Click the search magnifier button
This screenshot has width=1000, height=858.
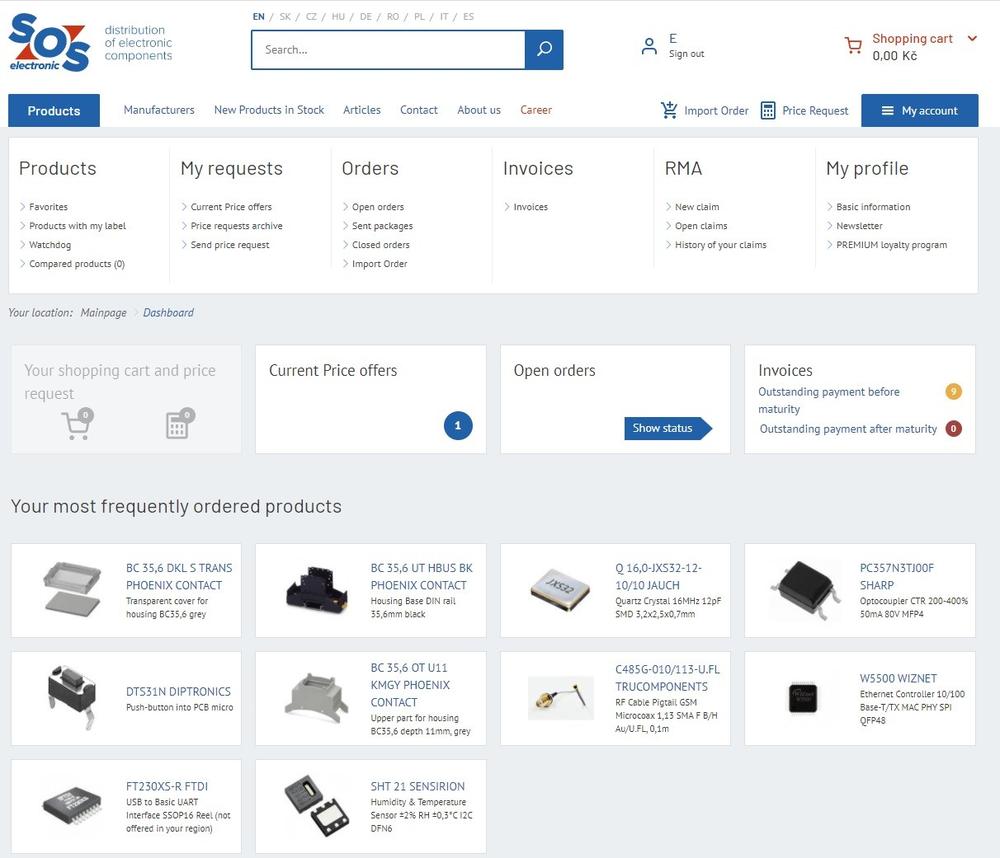[x=544, y=50]
